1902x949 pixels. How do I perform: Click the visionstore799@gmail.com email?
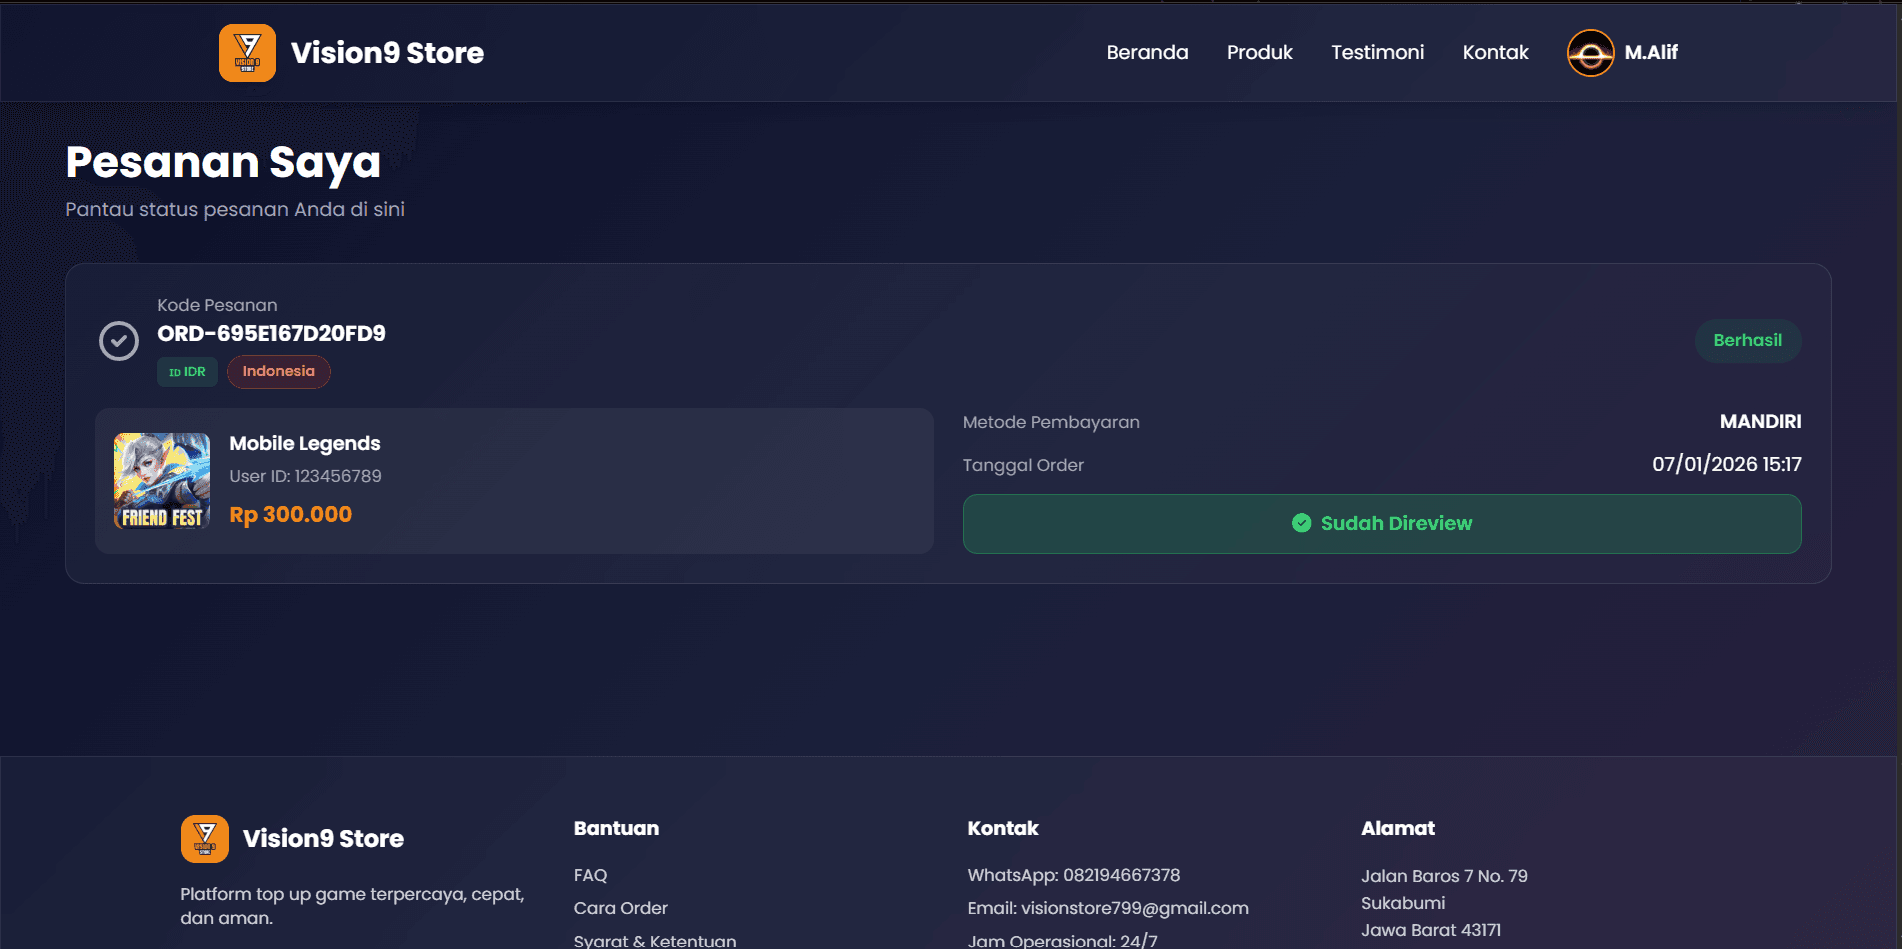[1134, 908]
